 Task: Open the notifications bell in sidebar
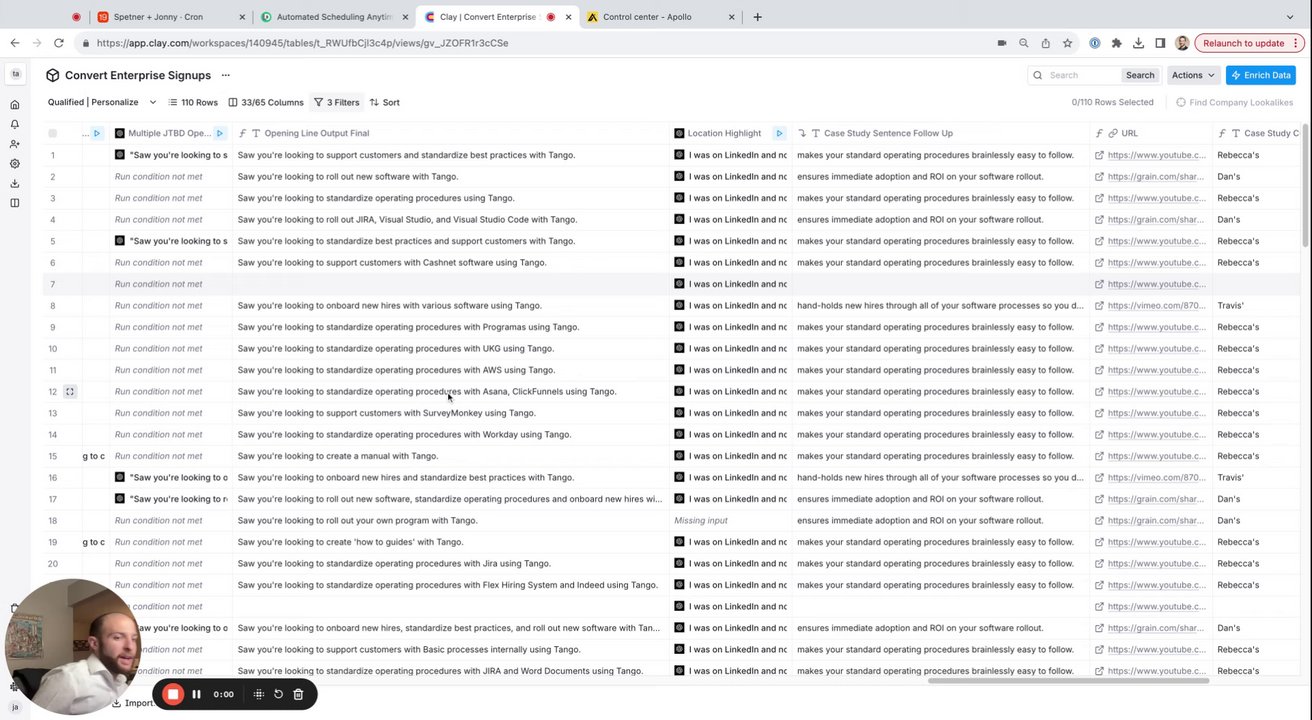pos(15,124)
